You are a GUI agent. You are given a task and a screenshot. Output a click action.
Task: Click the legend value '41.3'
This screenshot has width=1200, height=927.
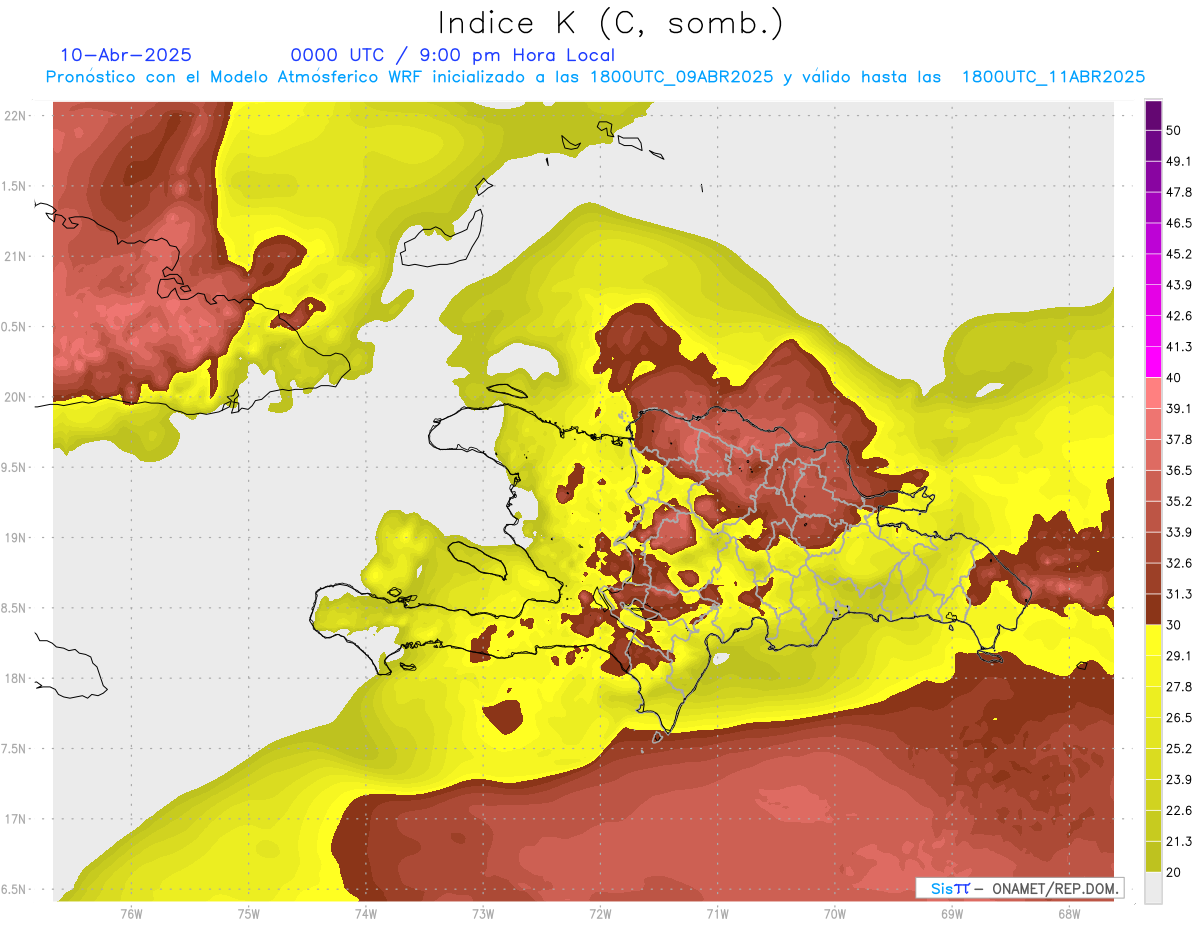(1179, 347)
